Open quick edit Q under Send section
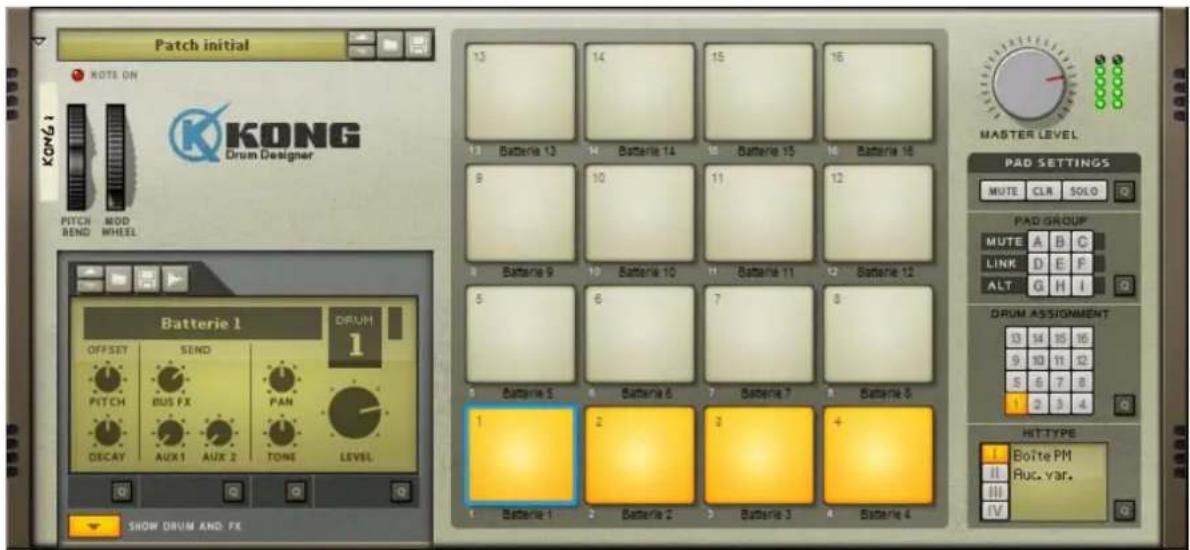 coord(233,492)
